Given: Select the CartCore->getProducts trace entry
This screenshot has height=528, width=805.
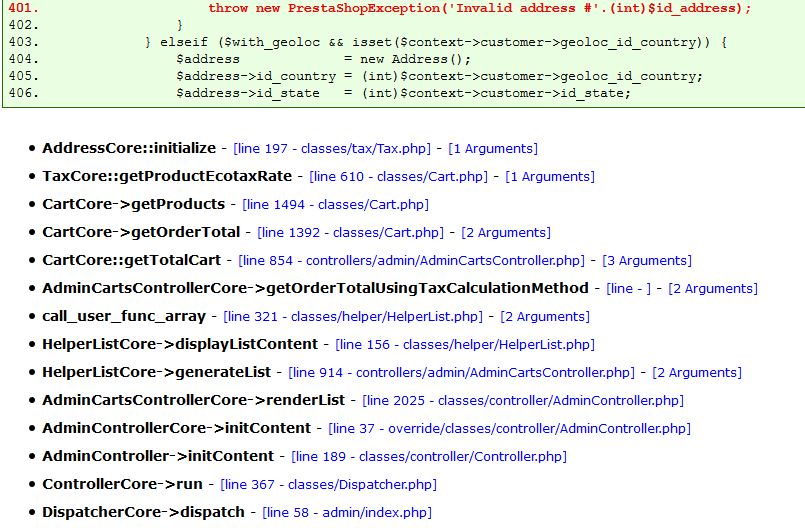Looking at the screenshot, I should [133, 204].
